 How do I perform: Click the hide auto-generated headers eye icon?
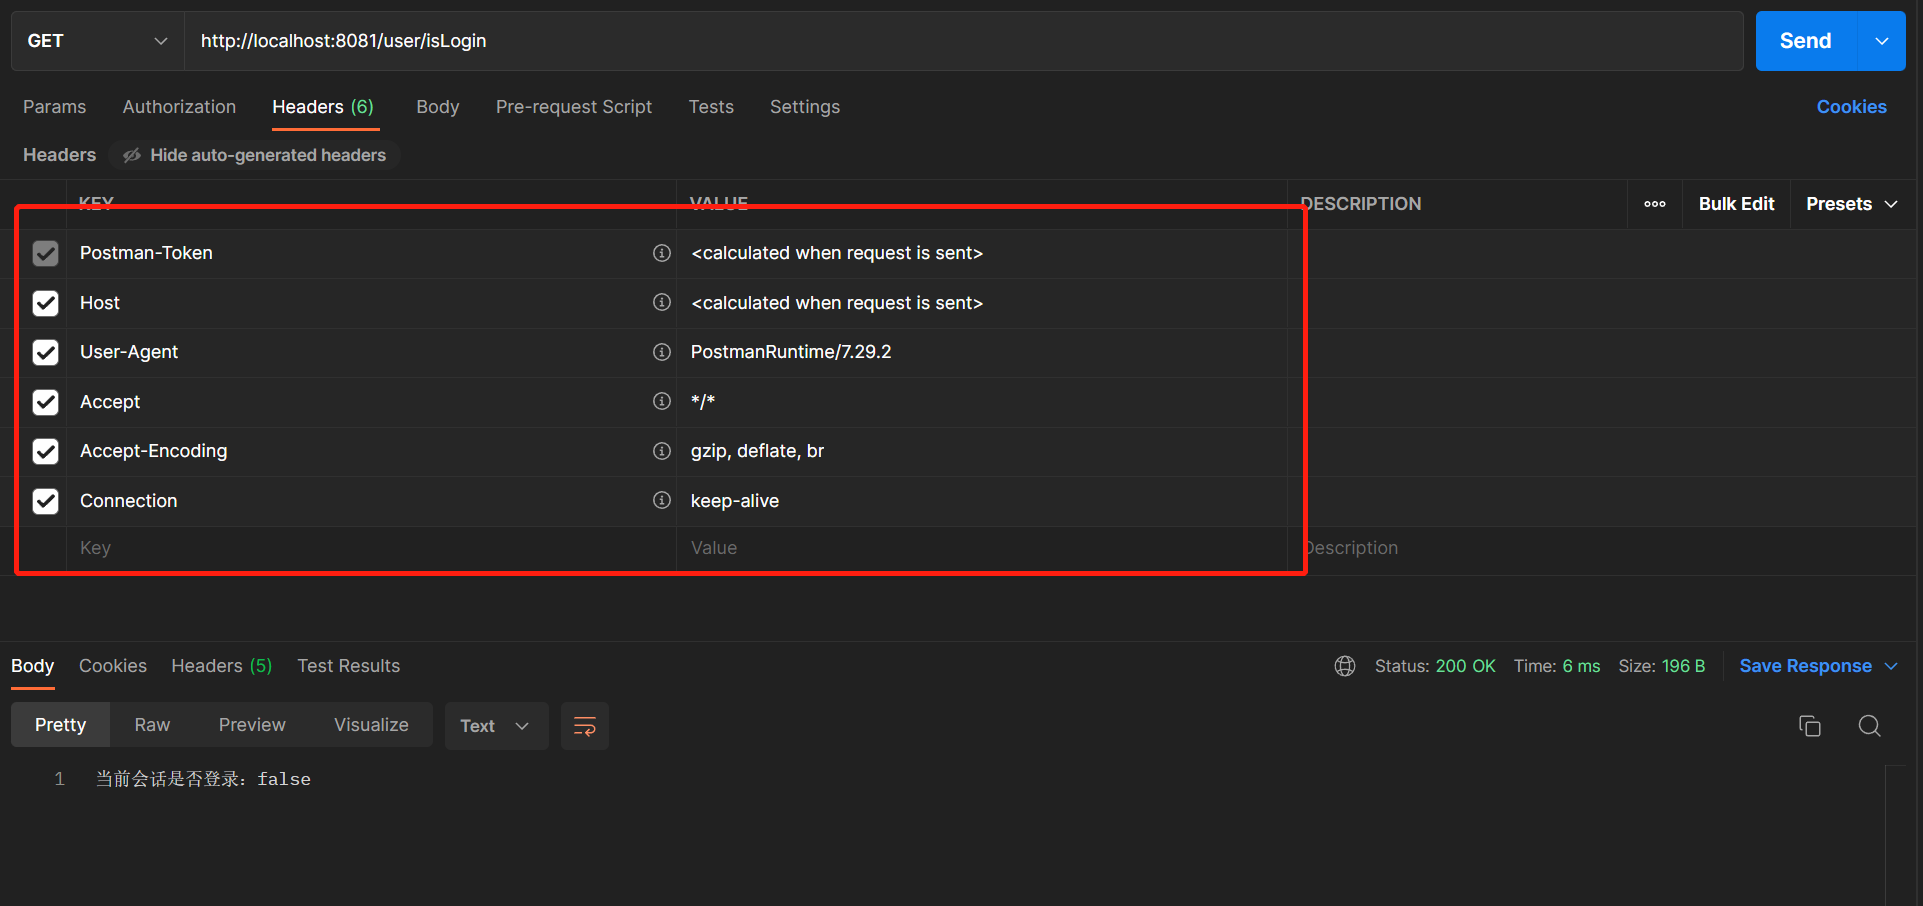coord(131,155)
